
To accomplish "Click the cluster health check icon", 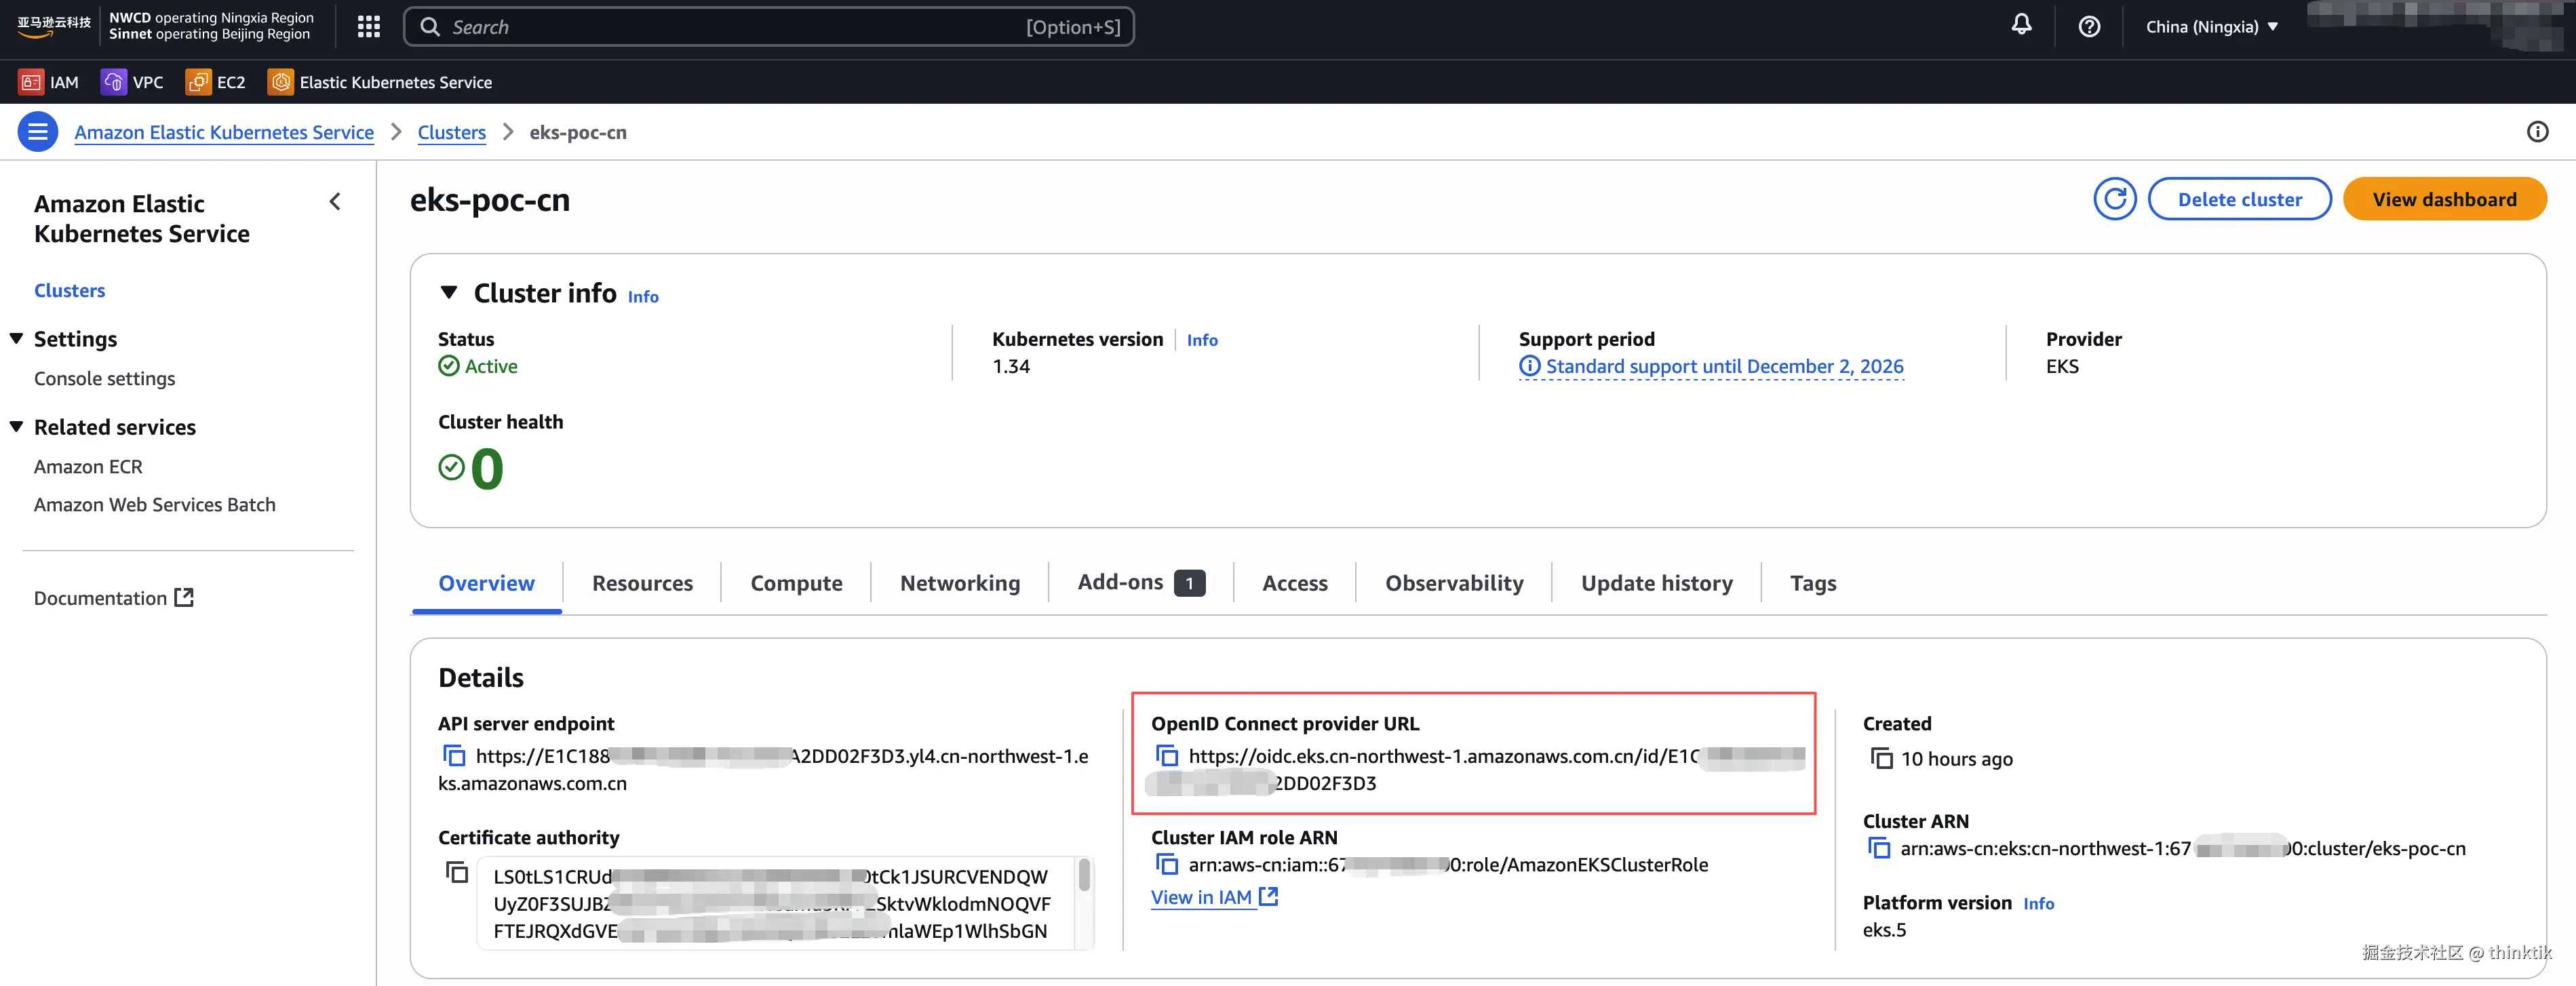I will (x=452, y=467).
